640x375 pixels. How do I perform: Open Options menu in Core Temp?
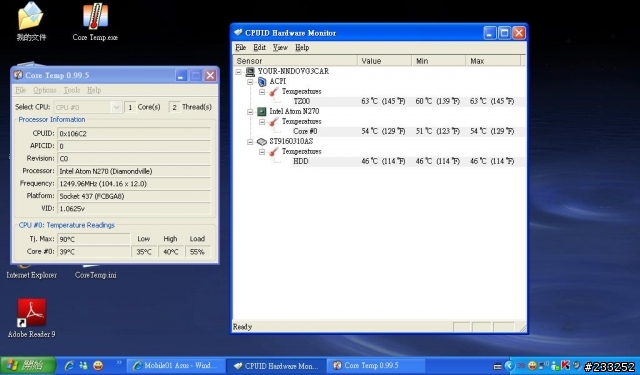click(45, 90)
